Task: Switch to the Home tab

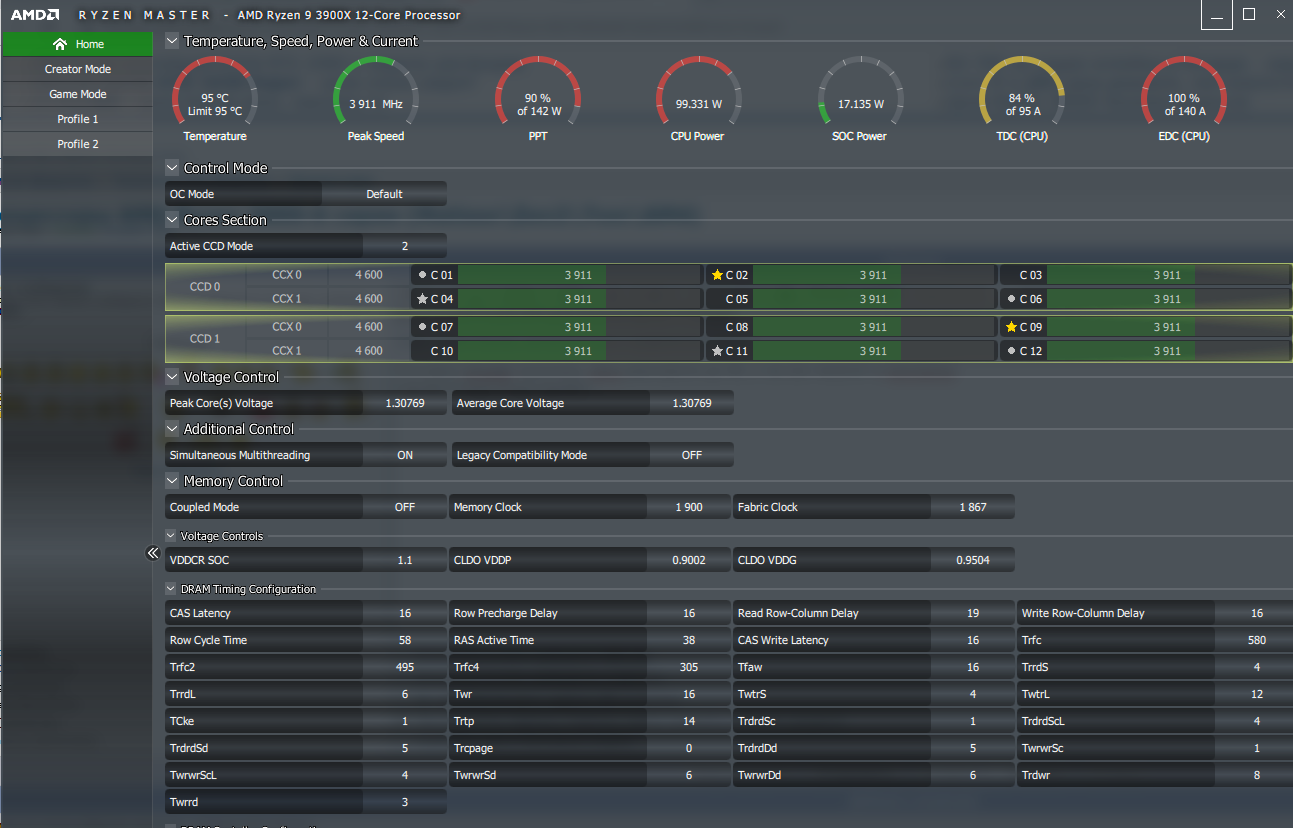Action: pos(77,44)
